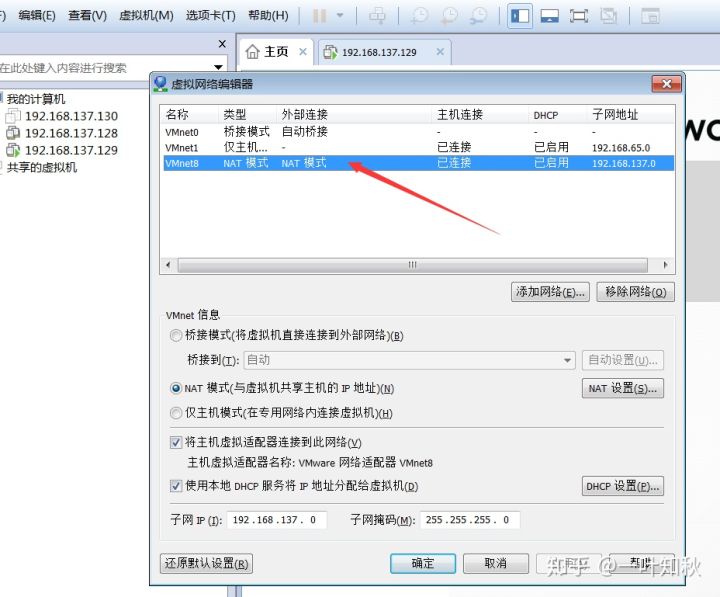Click the horizontal scrollbar thumb in network list
The height and width of the screenshot is (597, 720).
(x=412, y=265)
